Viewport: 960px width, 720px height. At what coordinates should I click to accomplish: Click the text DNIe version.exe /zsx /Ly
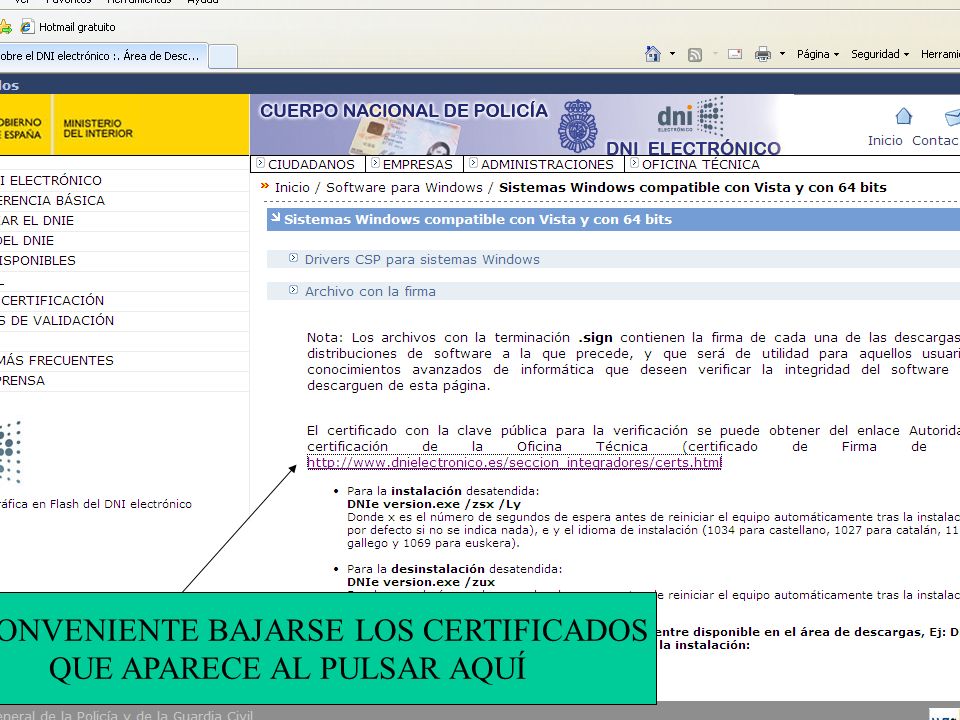434,504
